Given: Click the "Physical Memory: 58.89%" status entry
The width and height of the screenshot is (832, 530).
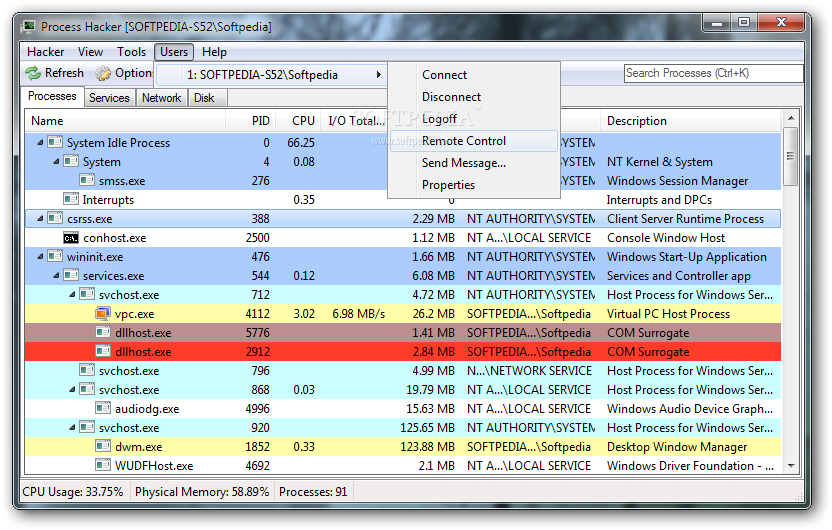Looking at the screenshot, I should tap(202, 492).
